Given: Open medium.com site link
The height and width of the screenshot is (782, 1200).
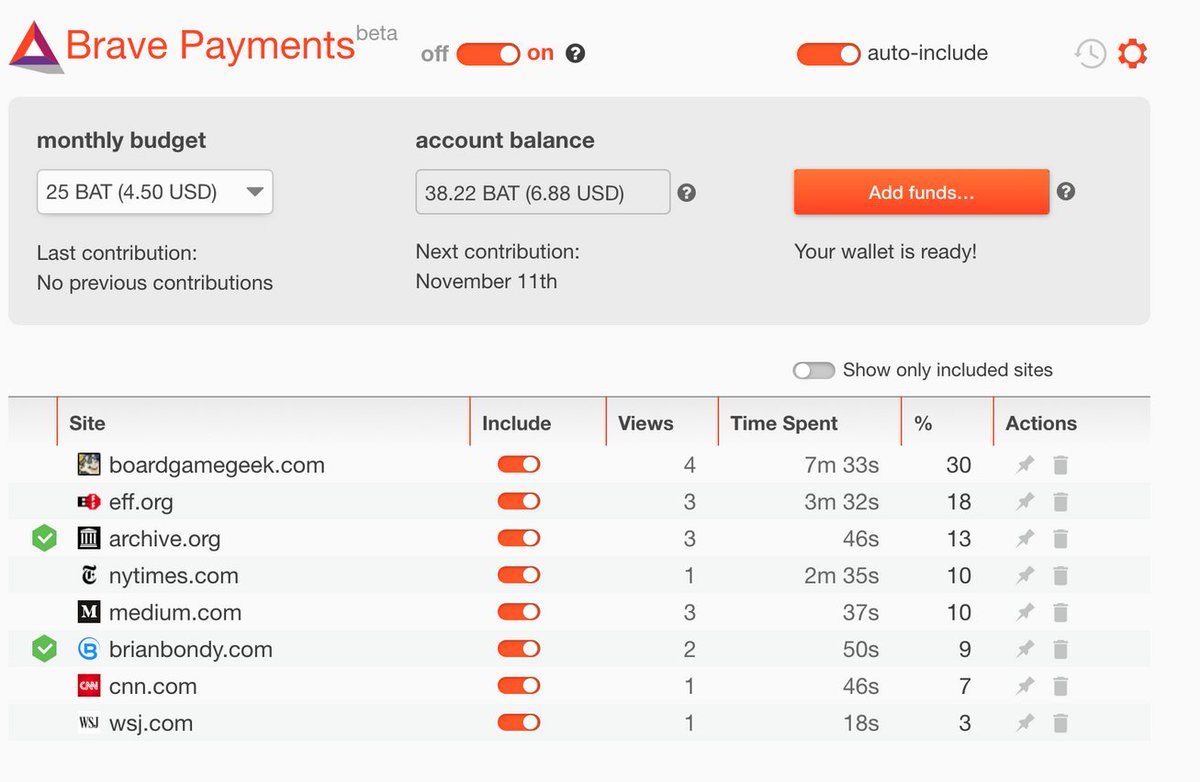Looking at the screenshot, I should coord(175,612).
